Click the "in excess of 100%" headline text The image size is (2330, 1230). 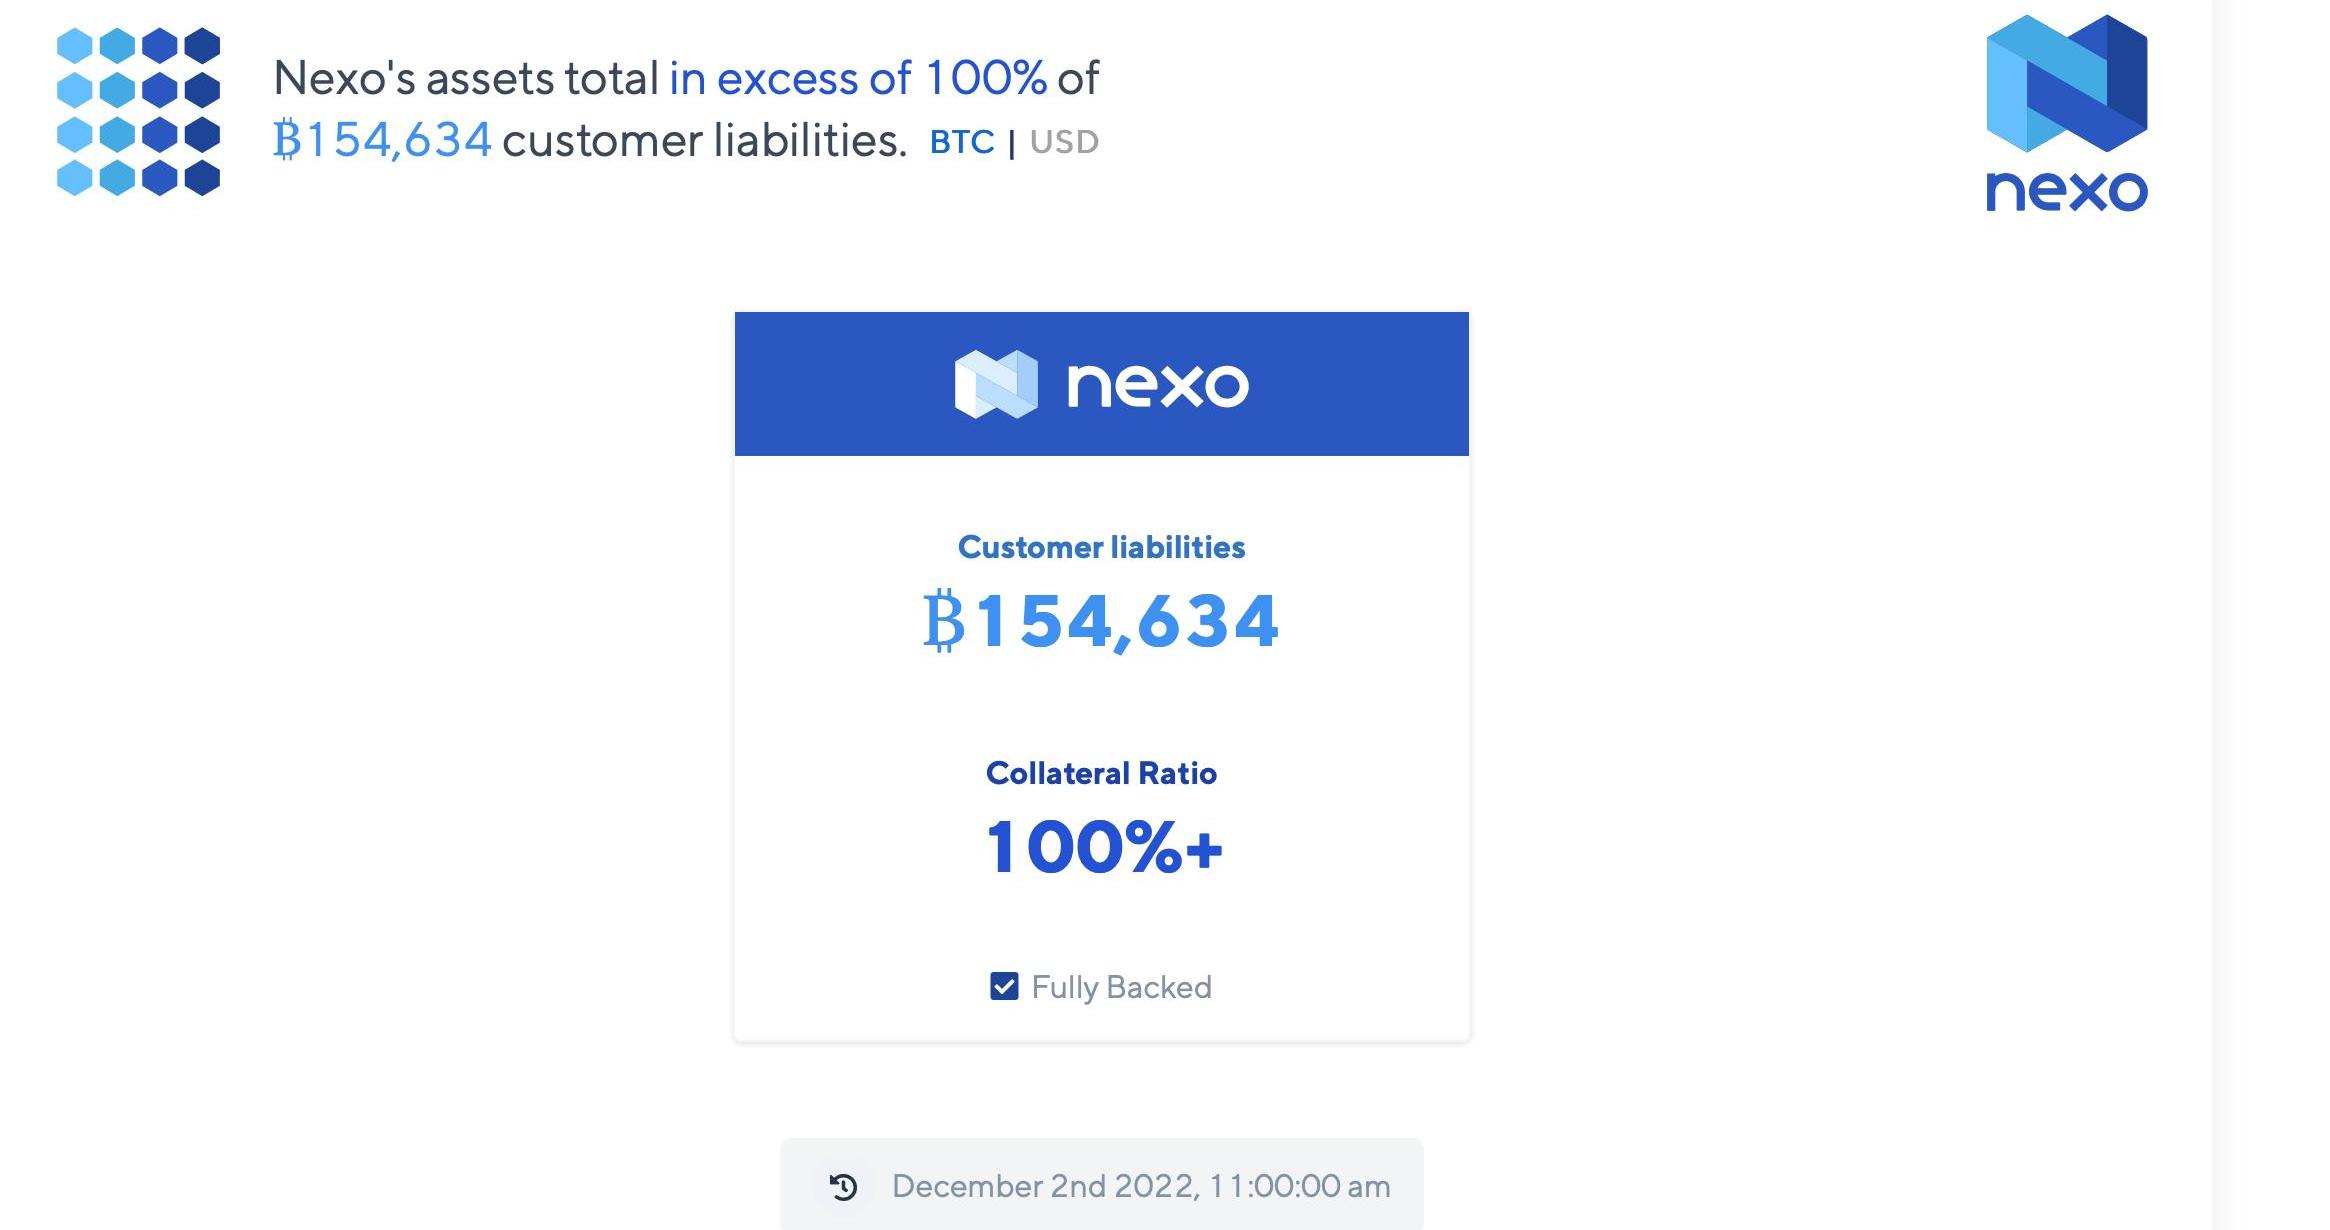857,78
